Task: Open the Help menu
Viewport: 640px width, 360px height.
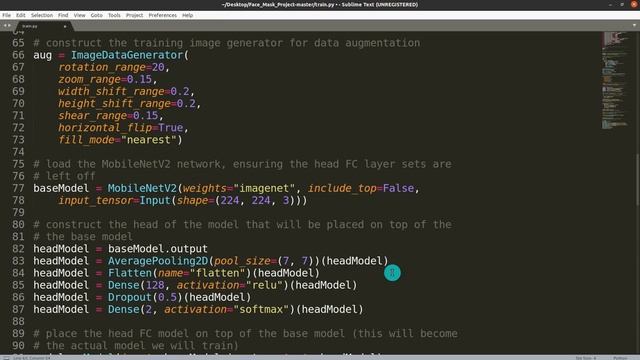Action: pos(188,15)
